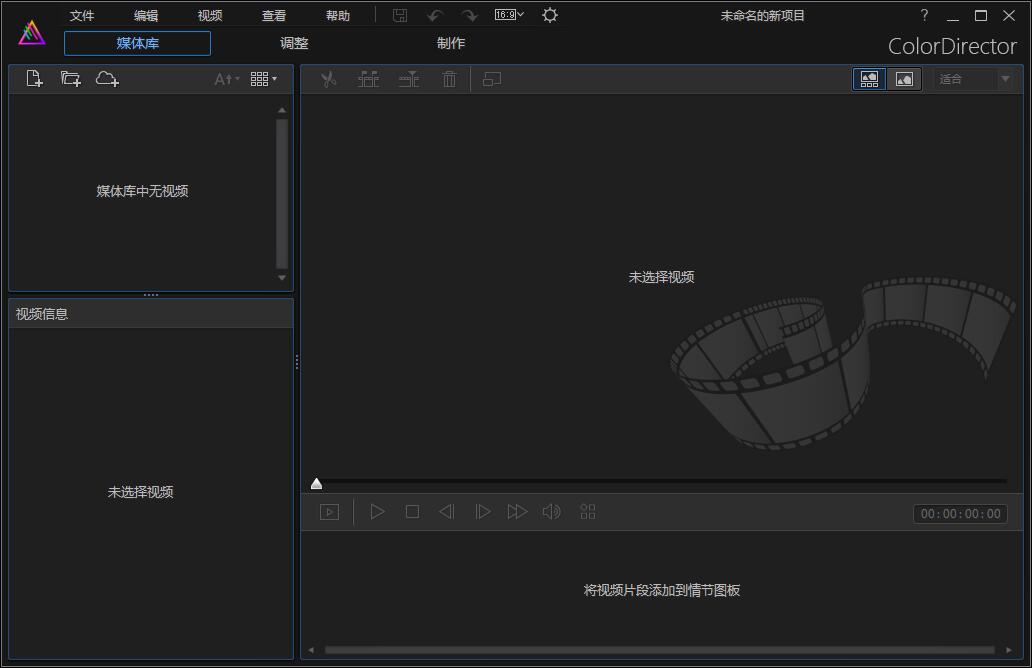Fast forward the video

point(517,512)
